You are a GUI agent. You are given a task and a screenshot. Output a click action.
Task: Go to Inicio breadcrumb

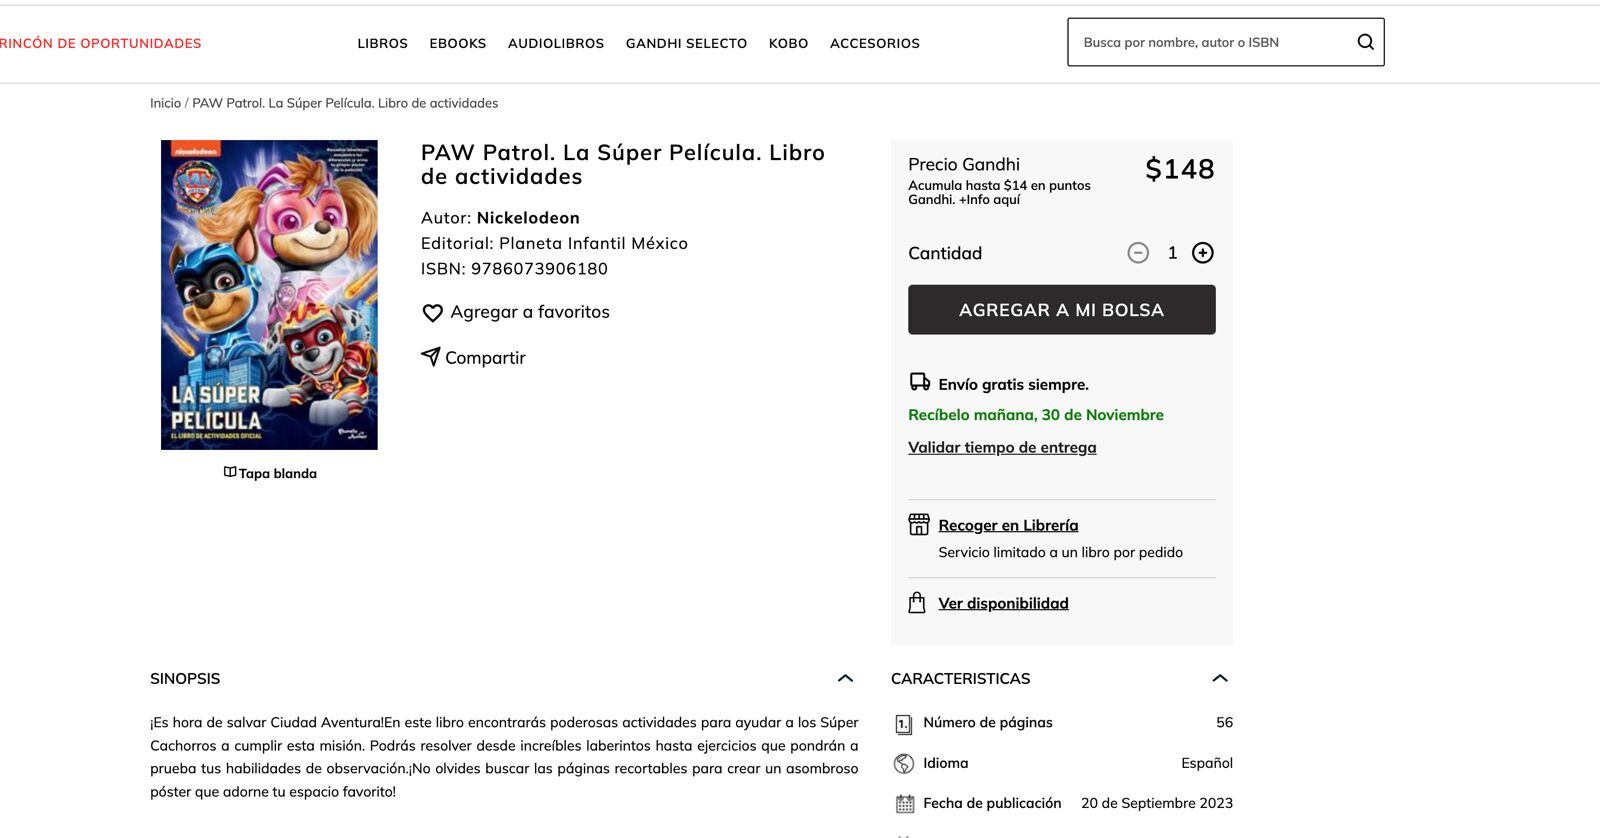tap(165, 103)
